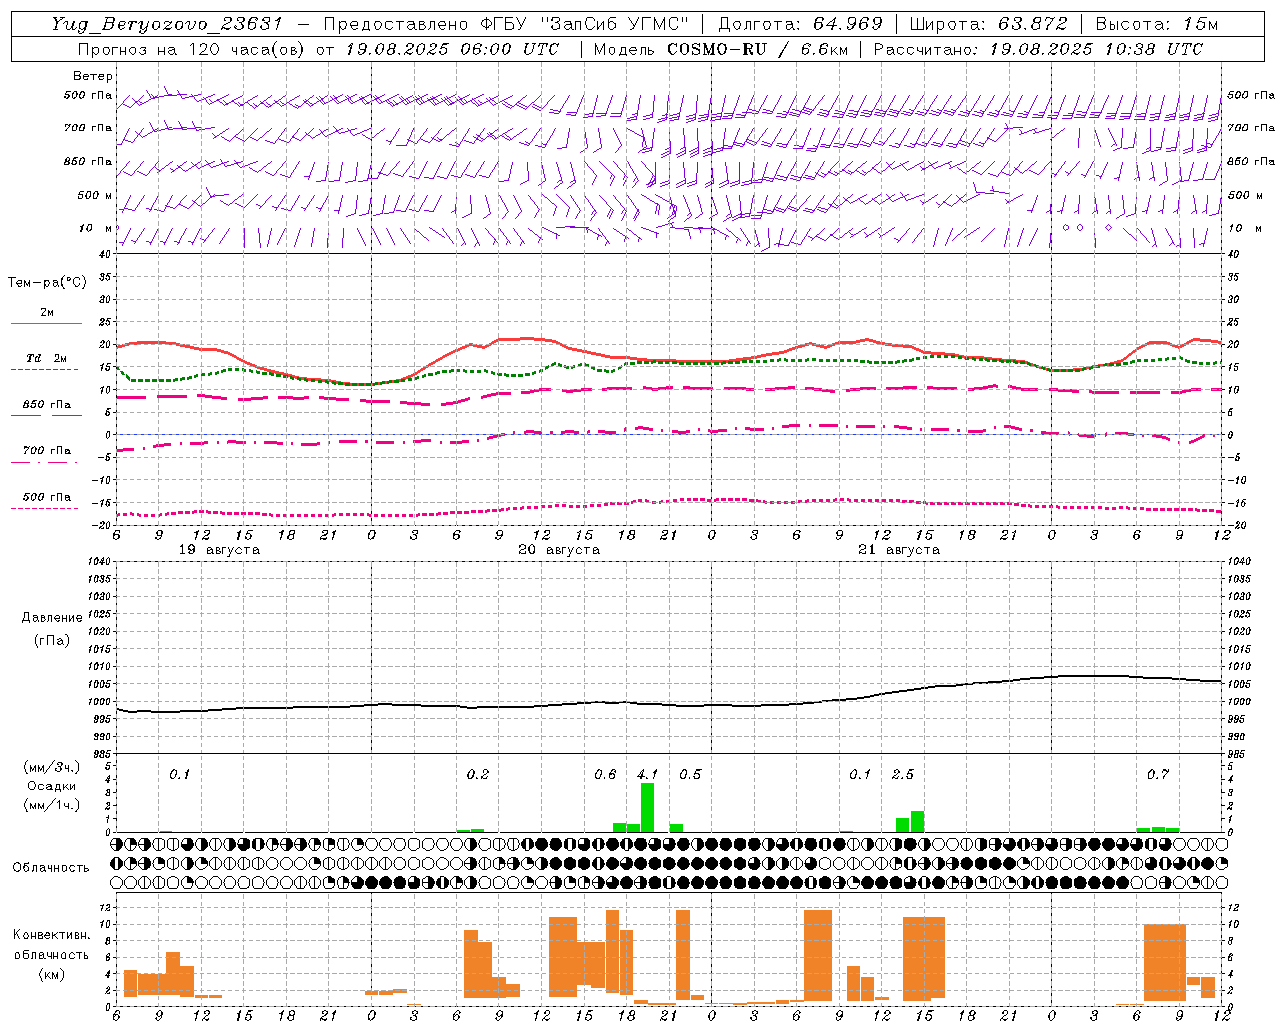Screen dimensions: 1280x1024
Task: Select the Давление pressure panel label
Action: coord(52,618)
